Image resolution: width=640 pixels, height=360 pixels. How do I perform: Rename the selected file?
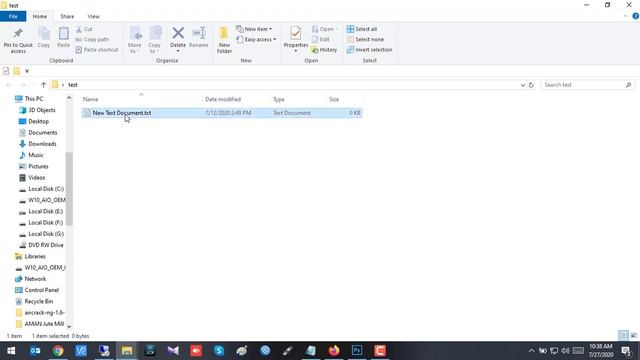pos(199,38)
